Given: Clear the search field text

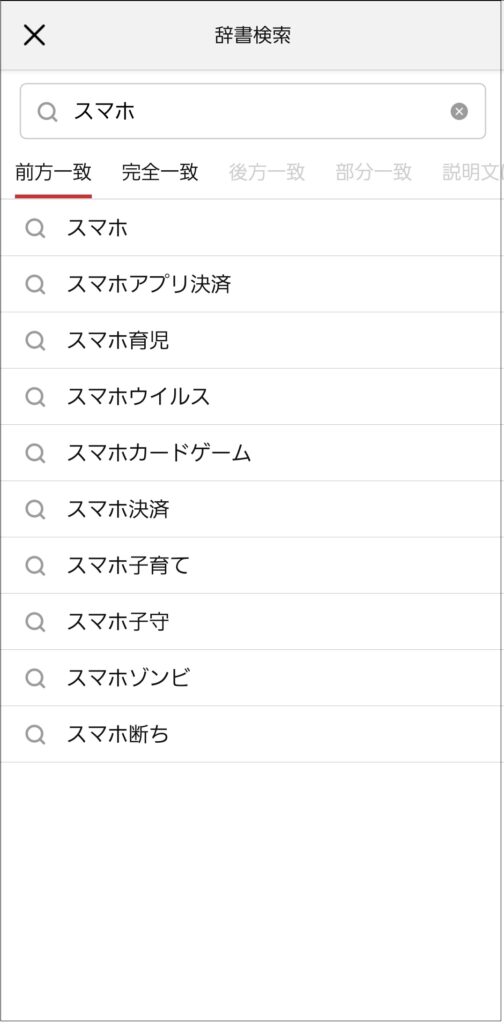Looking at the screenshot, I should pos(459,112).
